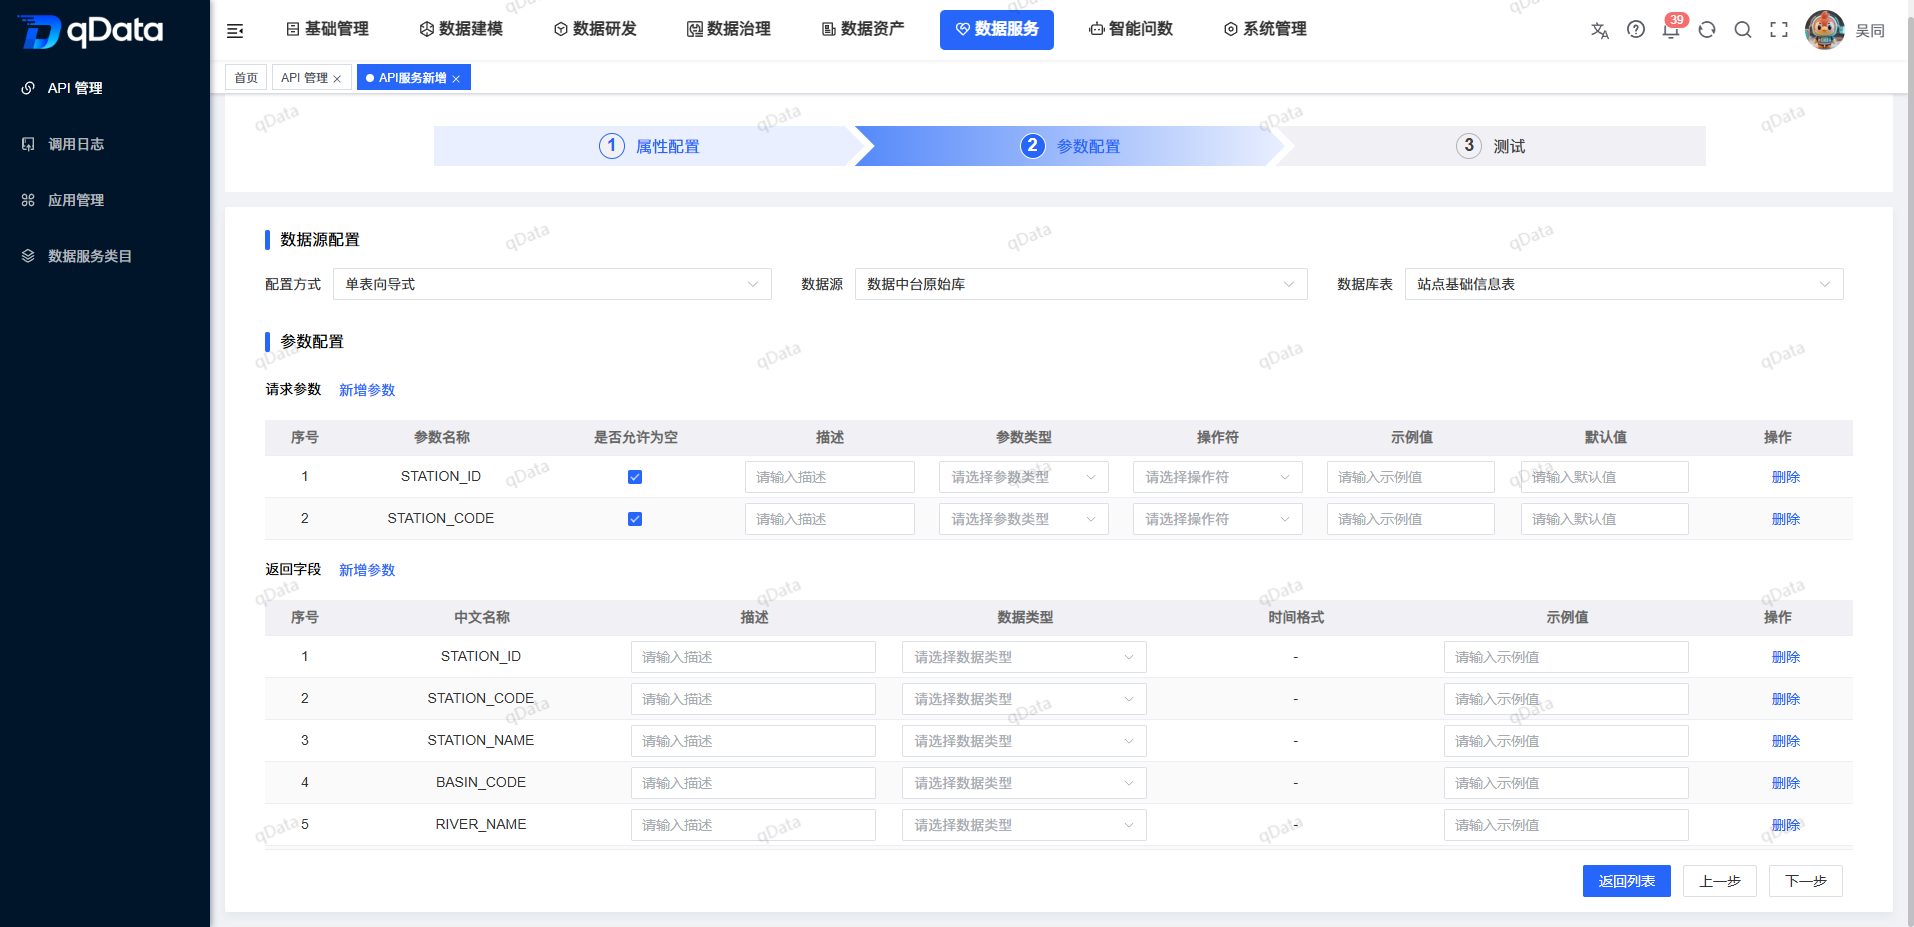This screenshot has height=927, width=1914.
Task: Open the search magnifier icon
Action: coord(1743,30)
